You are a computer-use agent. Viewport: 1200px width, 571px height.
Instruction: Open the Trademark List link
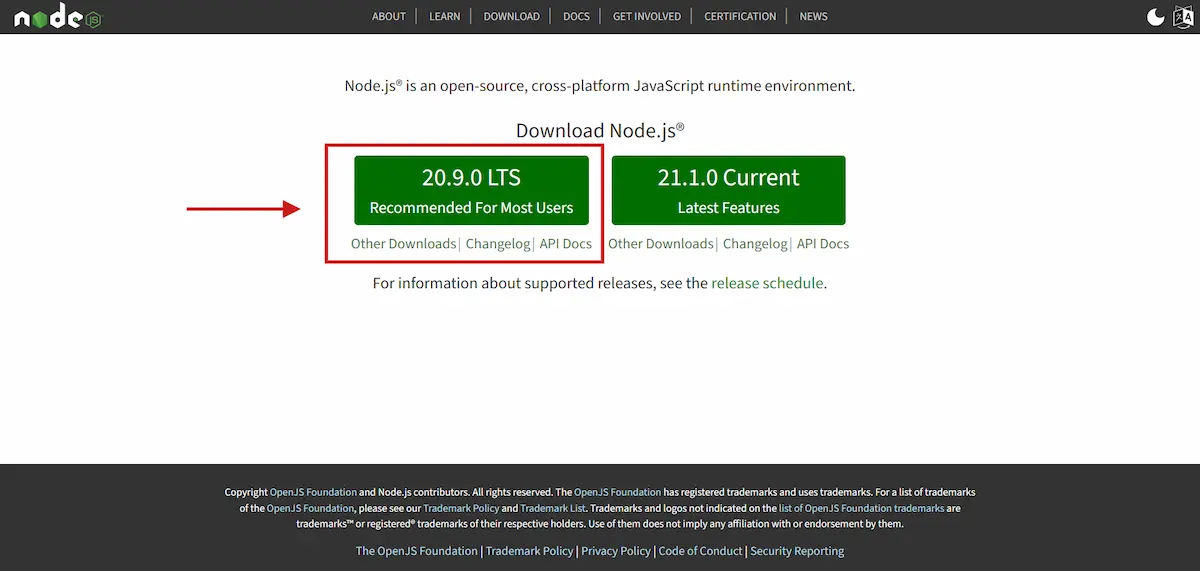coord(553,508)
